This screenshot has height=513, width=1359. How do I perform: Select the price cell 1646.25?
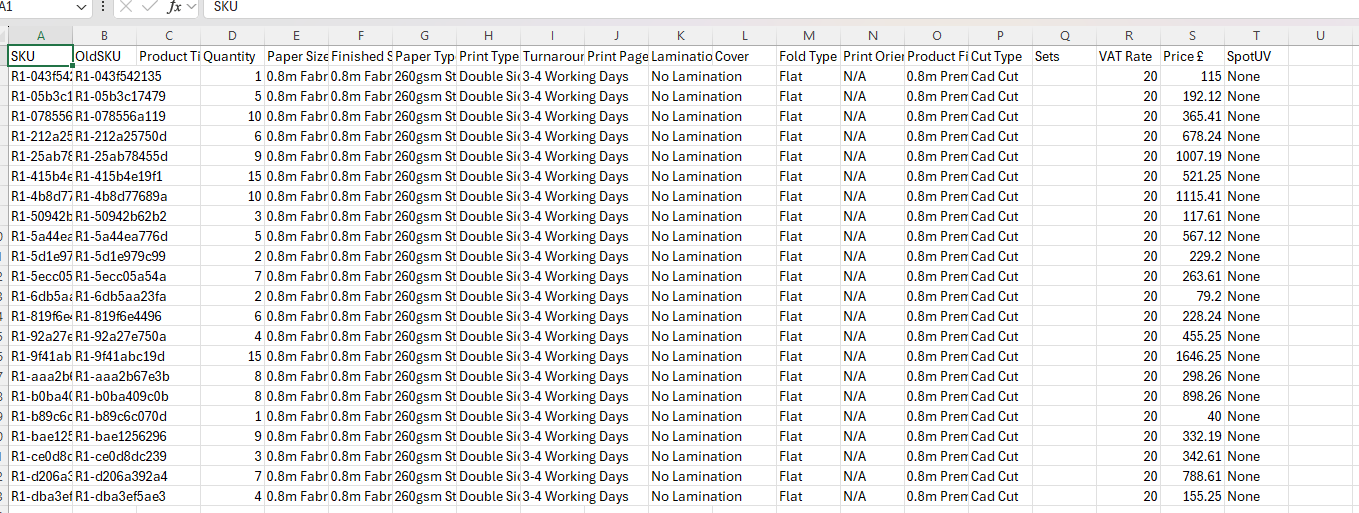(x=1192, y=356)
